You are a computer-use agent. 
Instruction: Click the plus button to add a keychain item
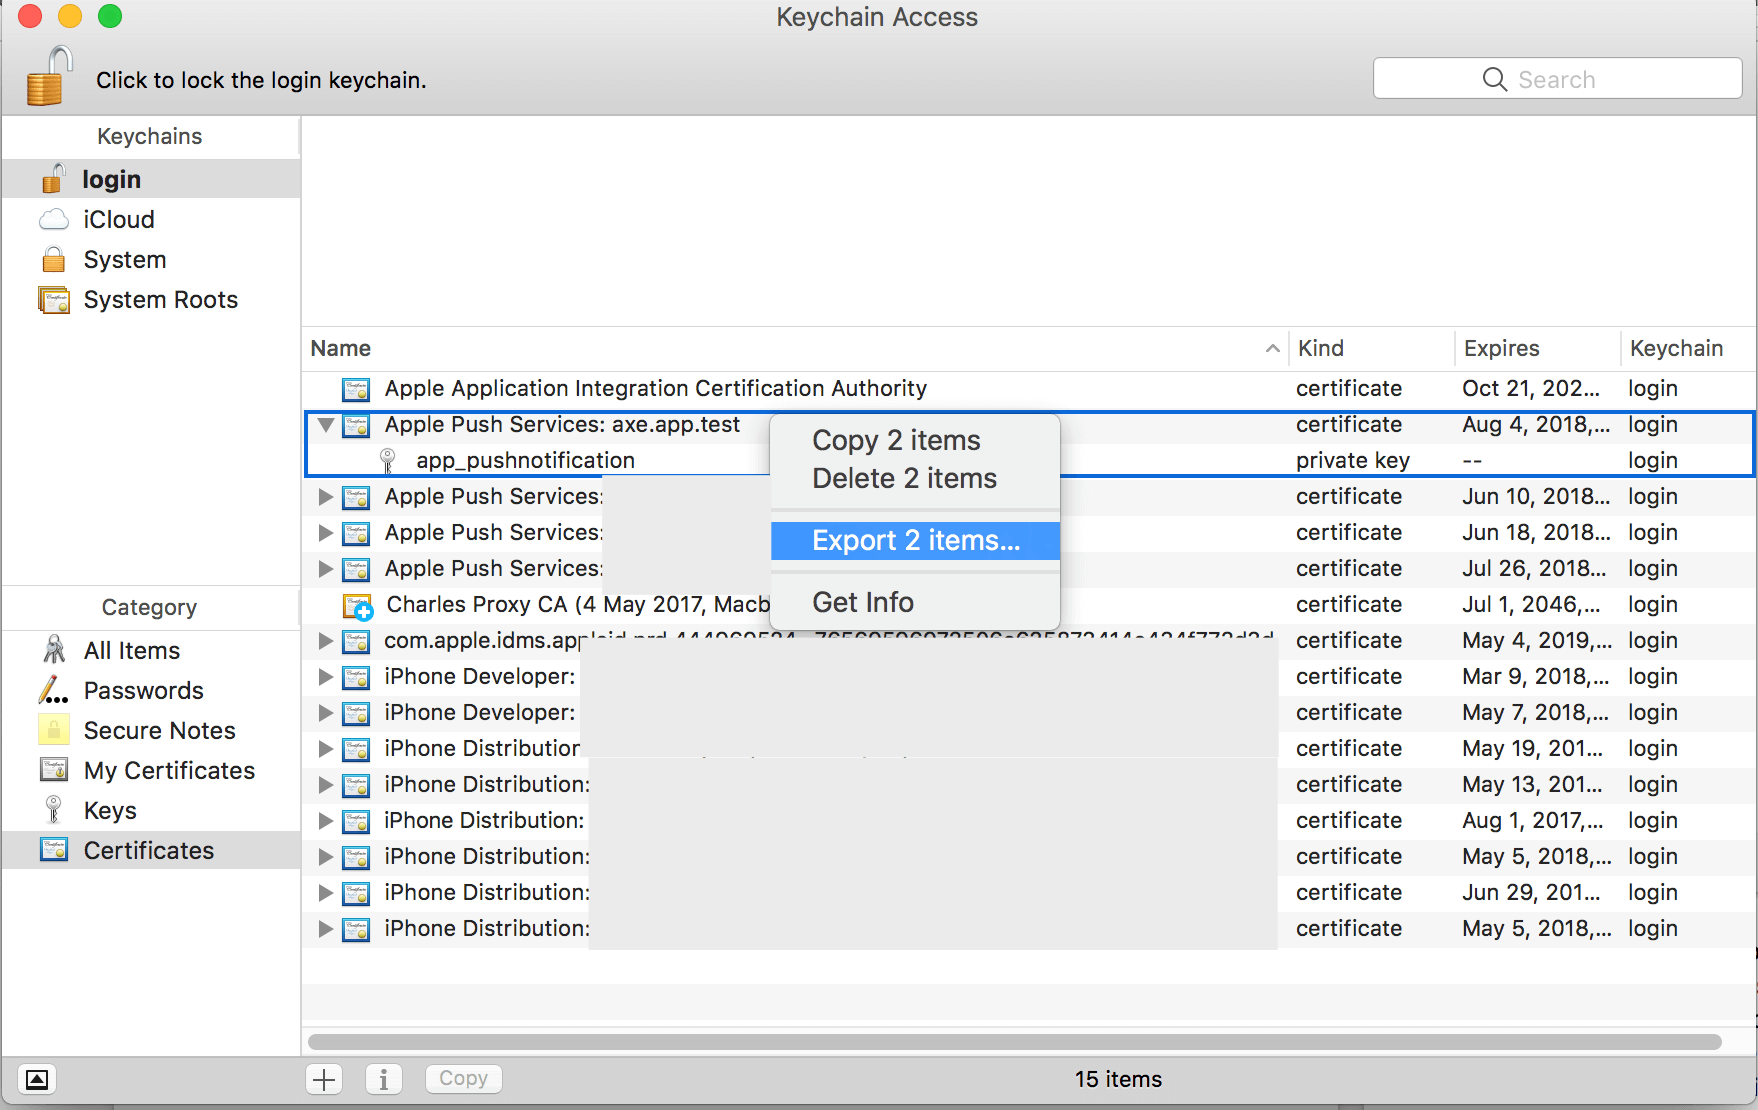[x=324, y=1079]
